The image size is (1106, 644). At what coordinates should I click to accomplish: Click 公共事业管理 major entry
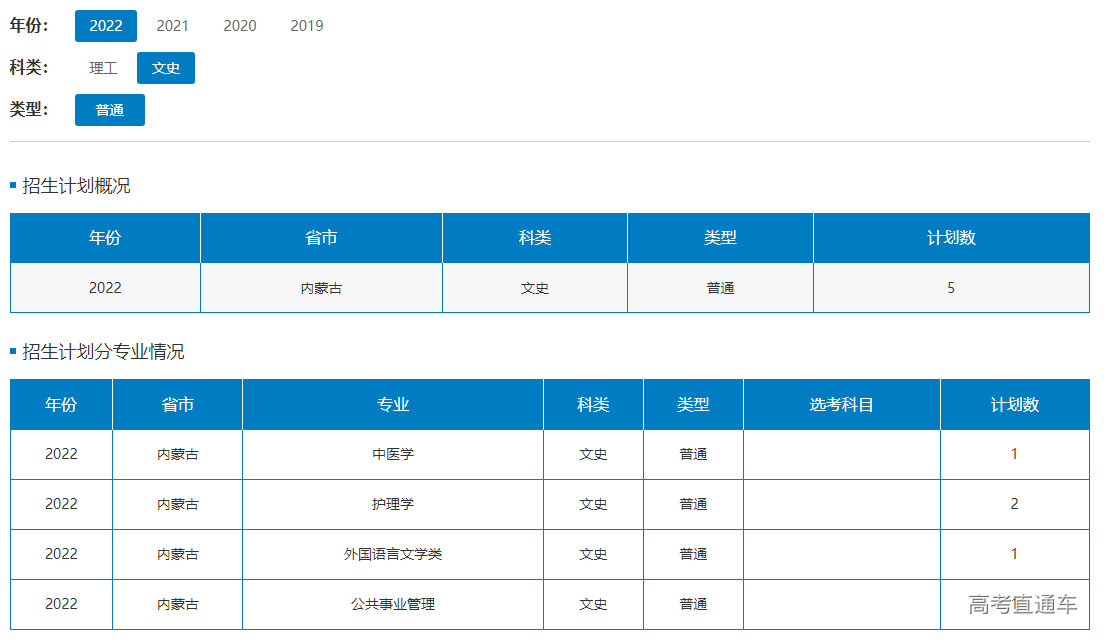tap(392, 604)
